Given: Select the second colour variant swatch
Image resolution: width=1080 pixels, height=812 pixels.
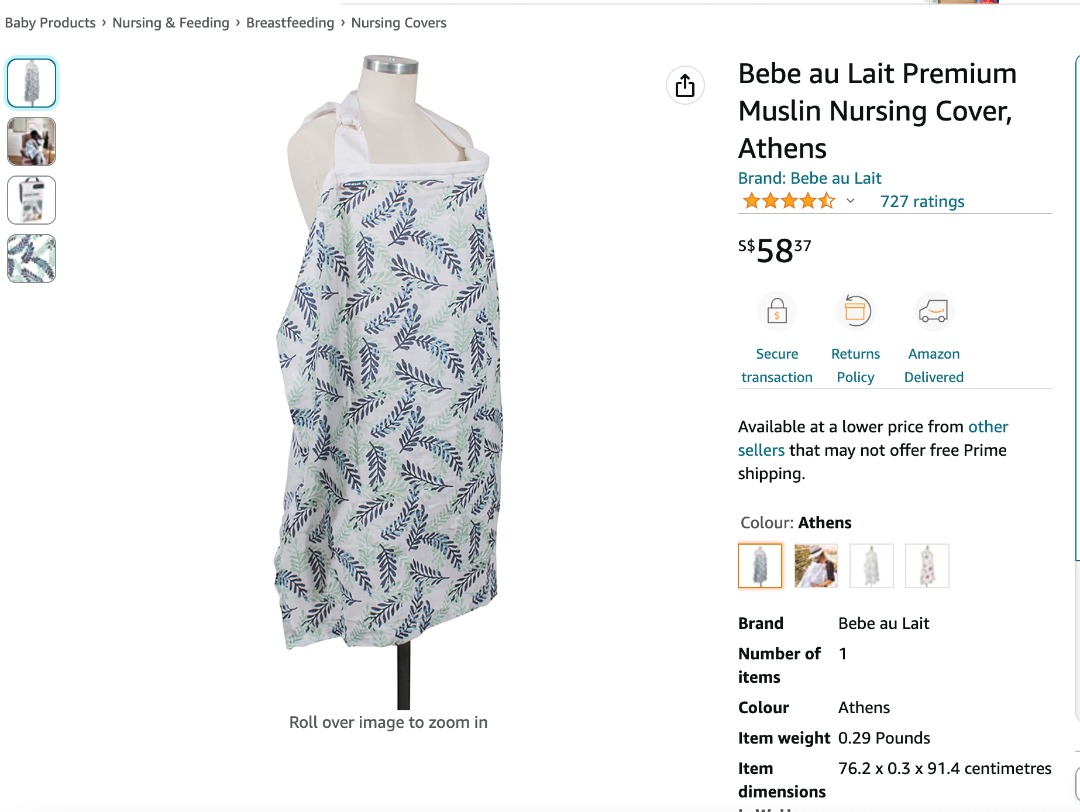Looking at the screenshot, I should [x=816, y=565].
